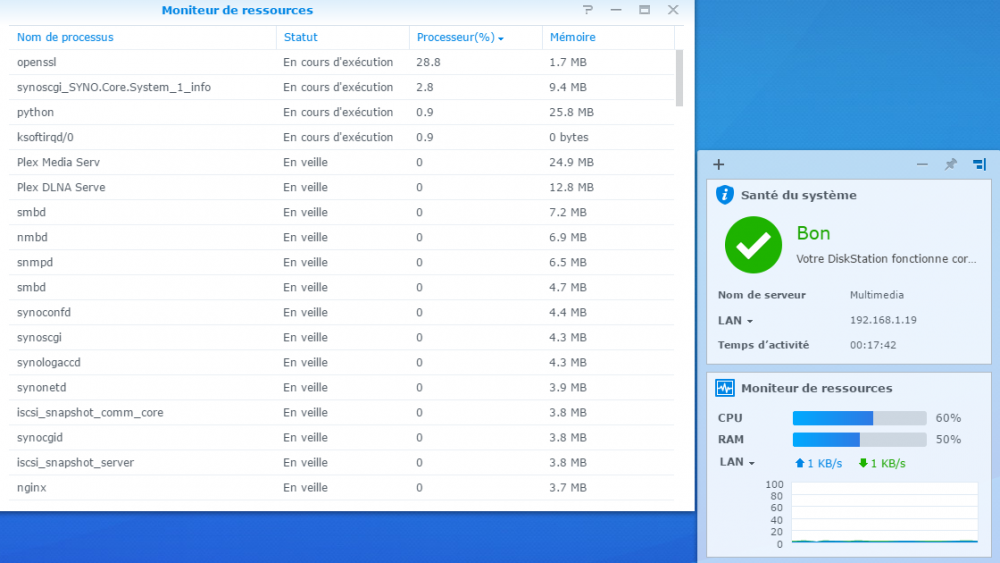
Task: Click the Santé du système widget title
Action: pos(798,195)
